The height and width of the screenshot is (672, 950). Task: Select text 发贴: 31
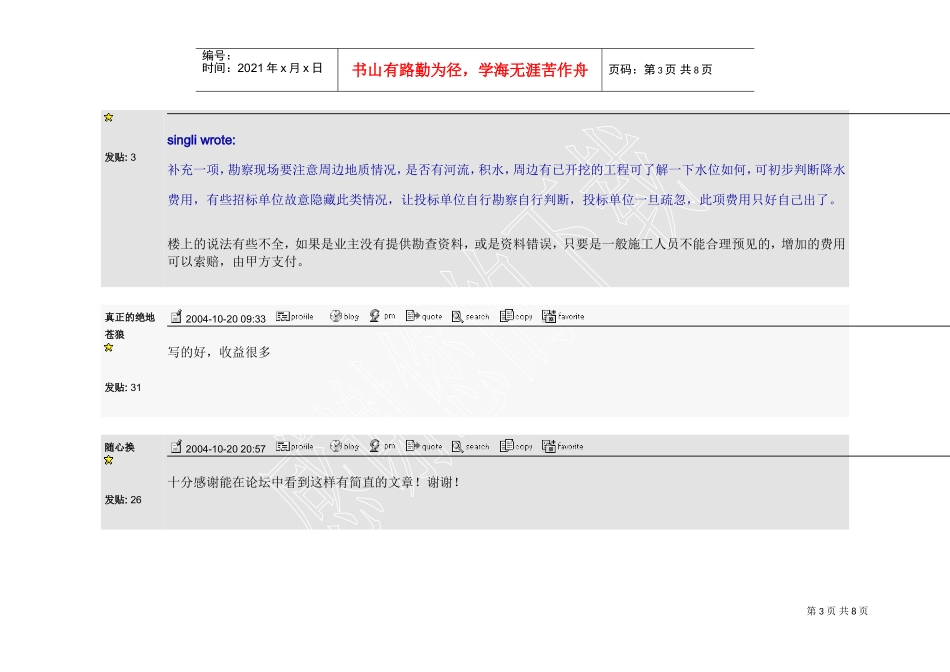[x=122, y=388]
